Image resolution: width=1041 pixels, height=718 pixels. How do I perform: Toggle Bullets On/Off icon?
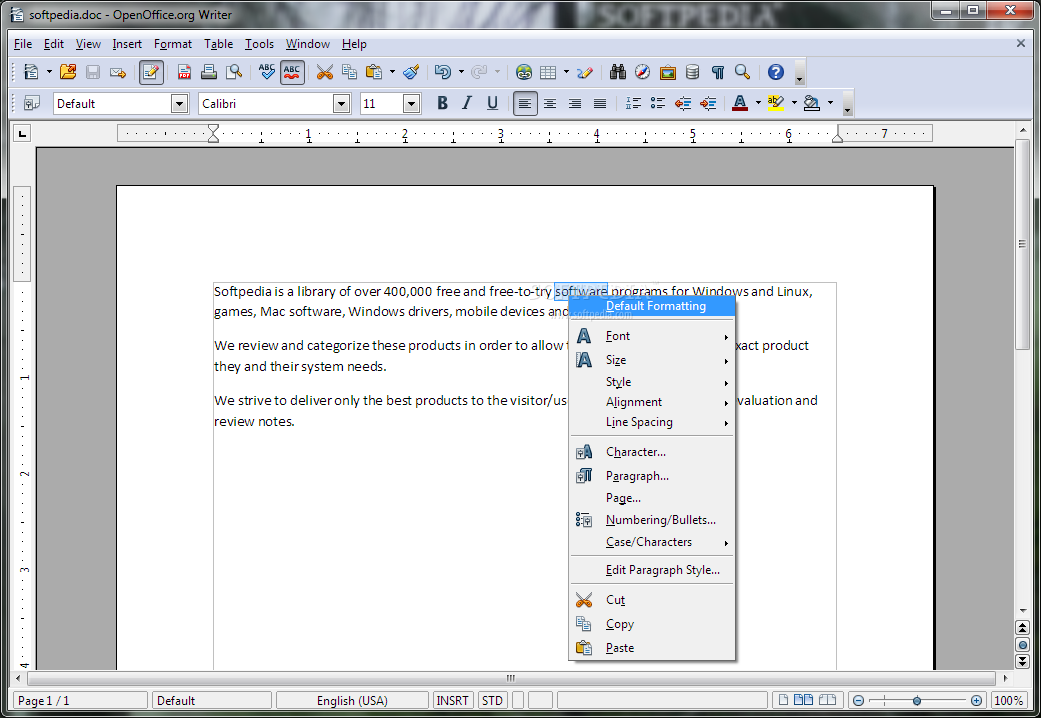(x=657, y=103)
